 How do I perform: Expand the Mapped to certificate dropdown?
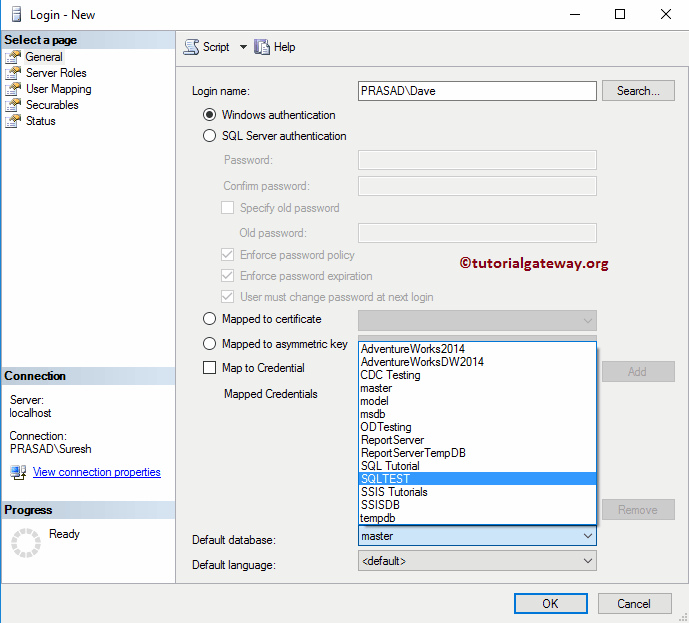coord(587,321)
